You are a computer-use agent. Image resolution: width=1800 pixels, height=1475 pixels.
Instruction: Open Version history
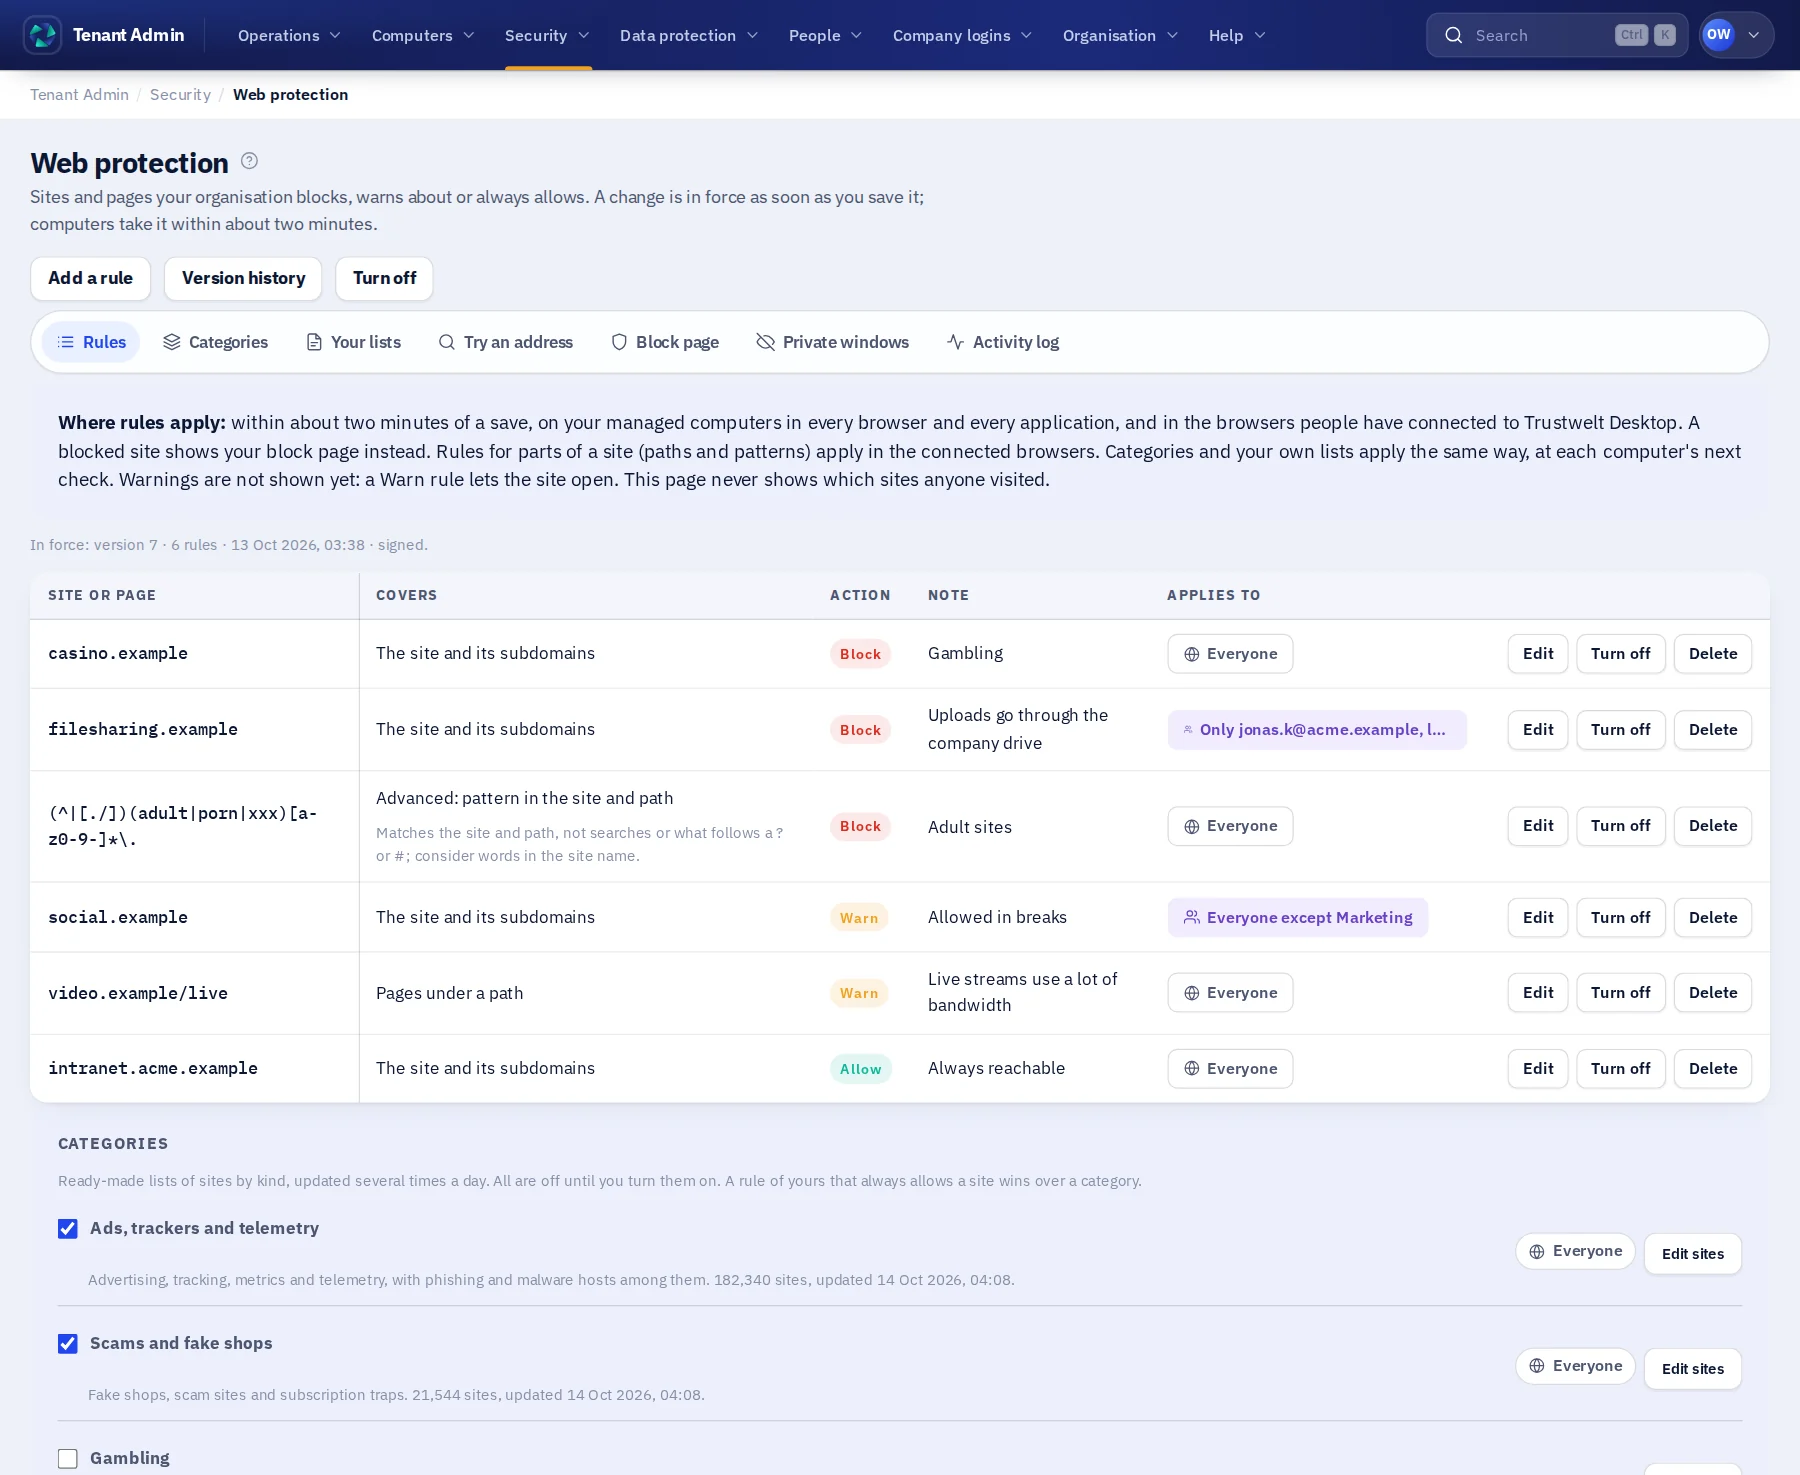pos(243,278)
